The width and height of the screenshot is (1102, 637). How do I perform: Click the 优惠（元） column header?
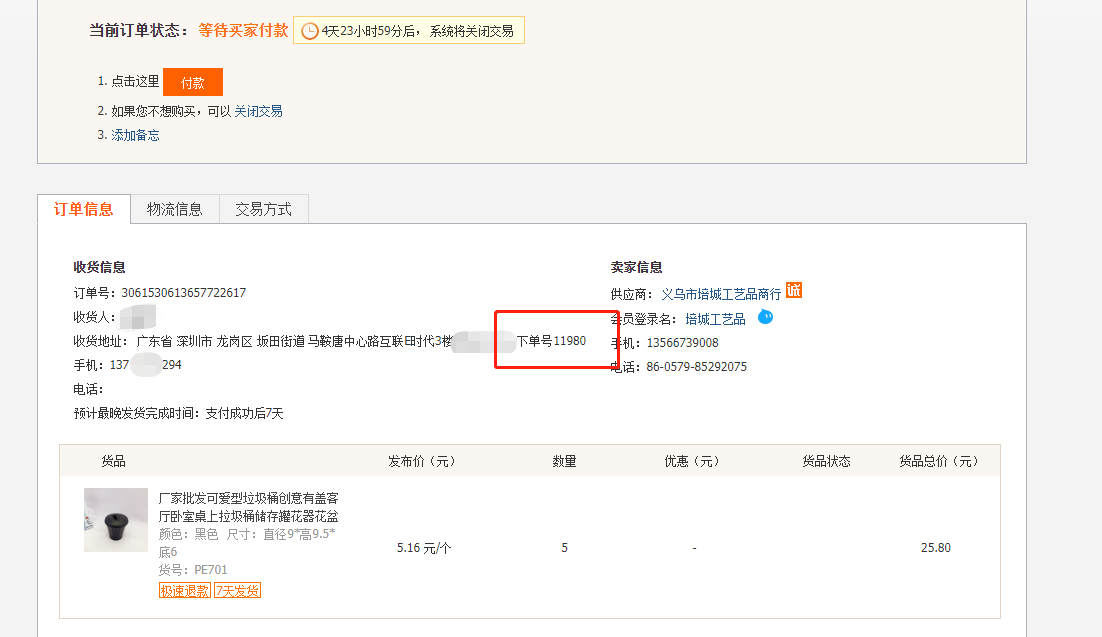click(692, 461)
